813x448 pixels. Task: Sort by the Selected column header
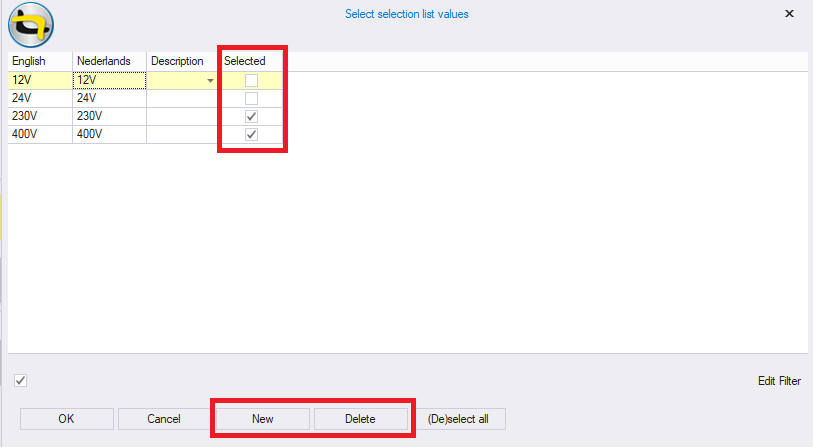click(251, 61)
